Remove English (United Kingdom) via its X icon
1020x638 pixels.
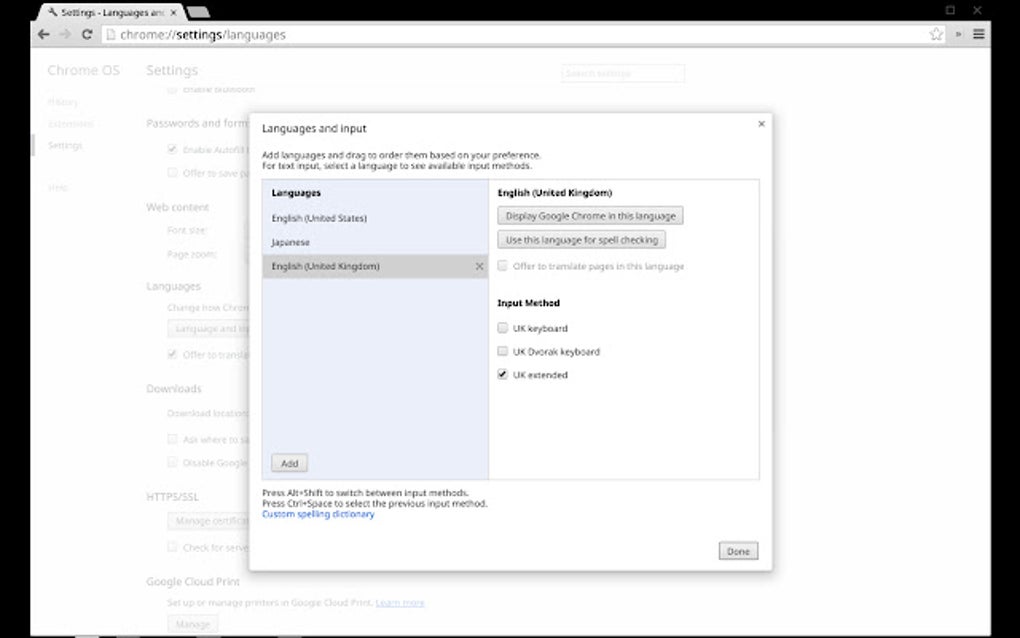pos(480,267)
